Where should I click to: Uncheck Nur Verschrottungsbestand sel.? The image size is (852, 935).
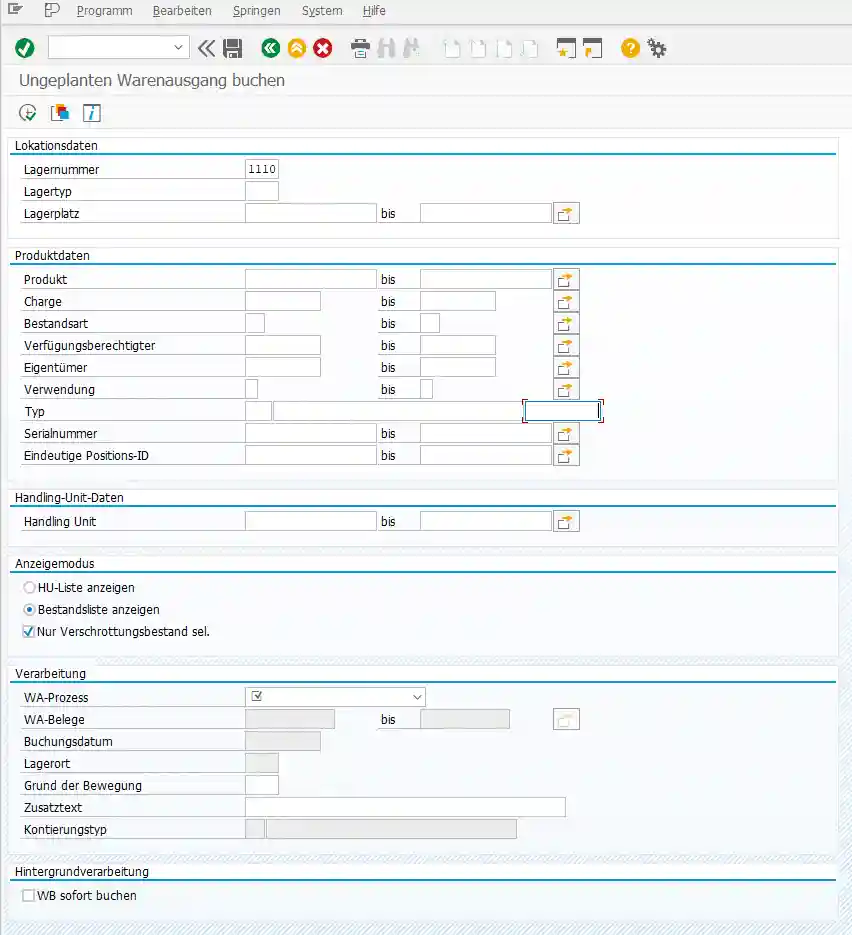point(27,631)
